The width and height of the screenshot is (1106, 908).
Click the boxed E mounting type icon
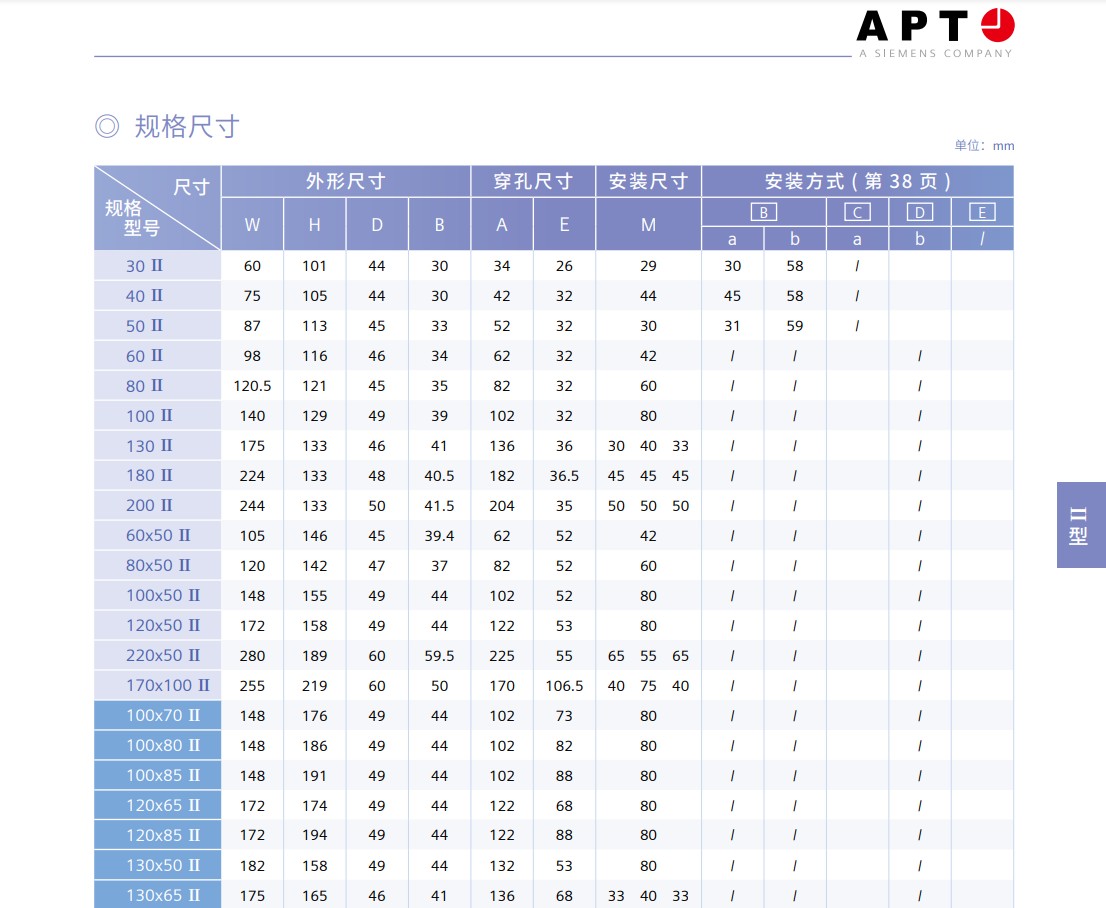pyautogui.click(x=982, y=212)
